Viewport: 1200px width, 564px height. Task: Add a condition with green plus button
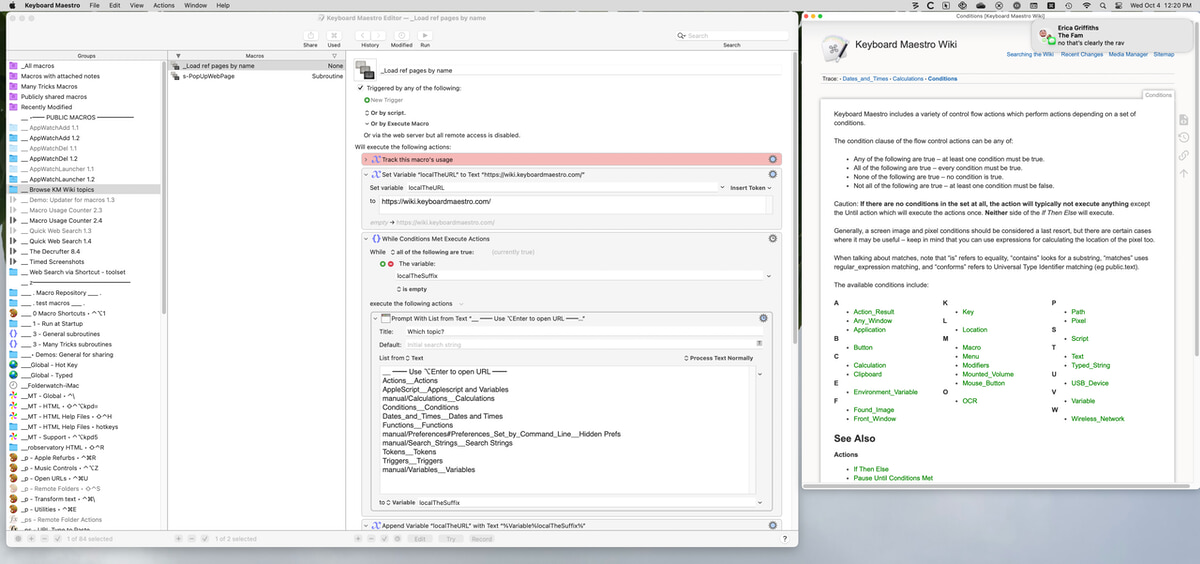coord(382,263)
